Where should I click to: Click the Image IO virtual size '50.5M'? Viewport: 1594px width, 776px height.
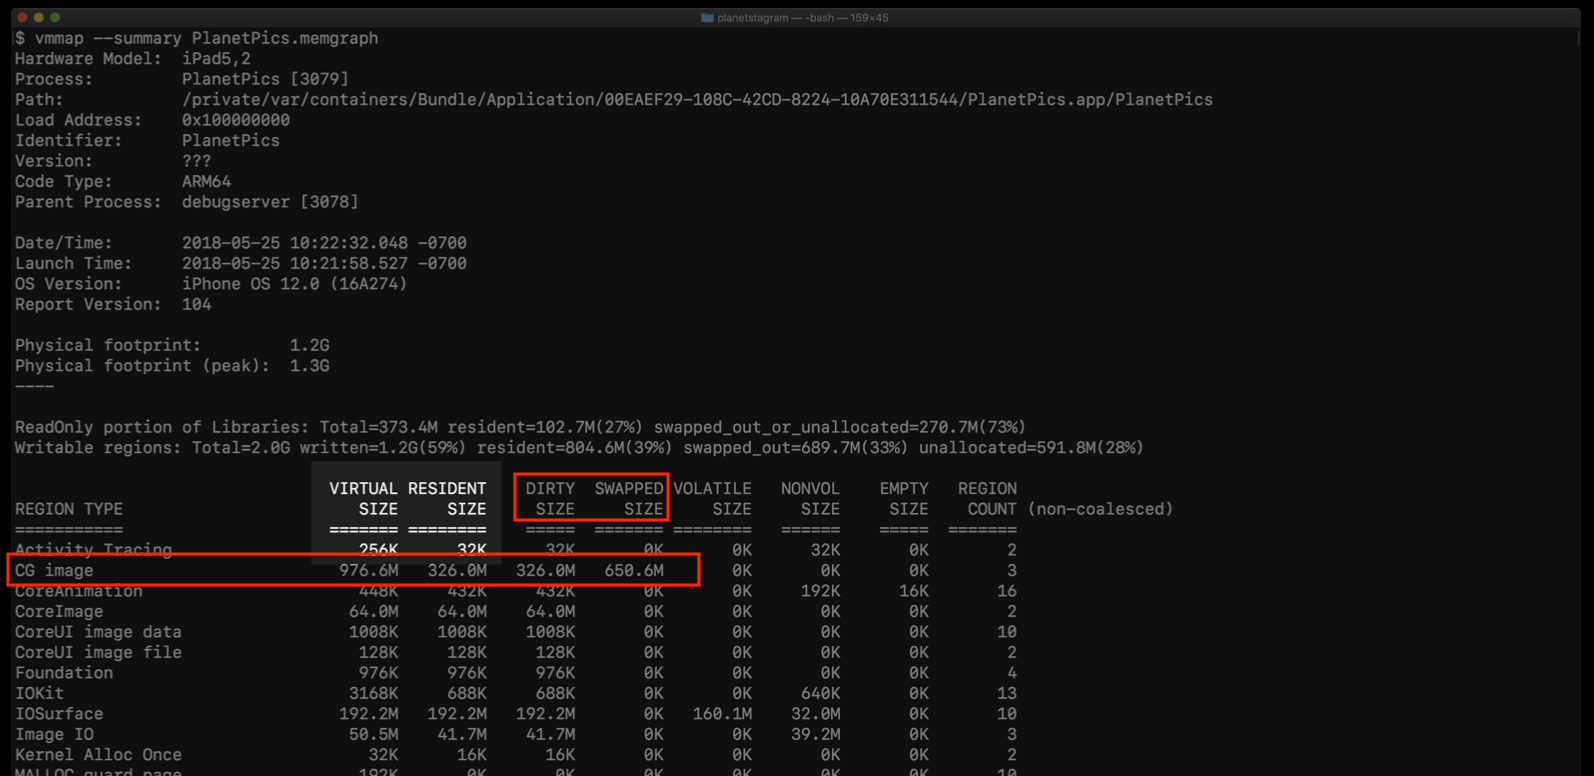tap(373, 735)
